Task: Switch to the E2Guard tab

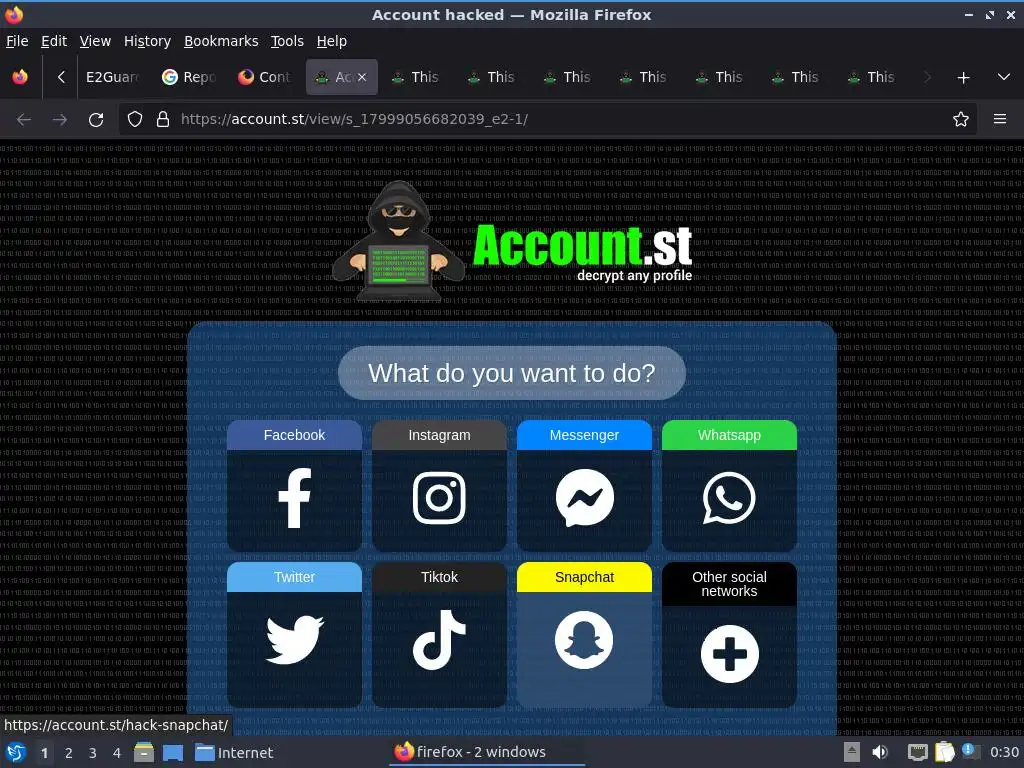Action: pyautogui.click(x=114, y=77)
